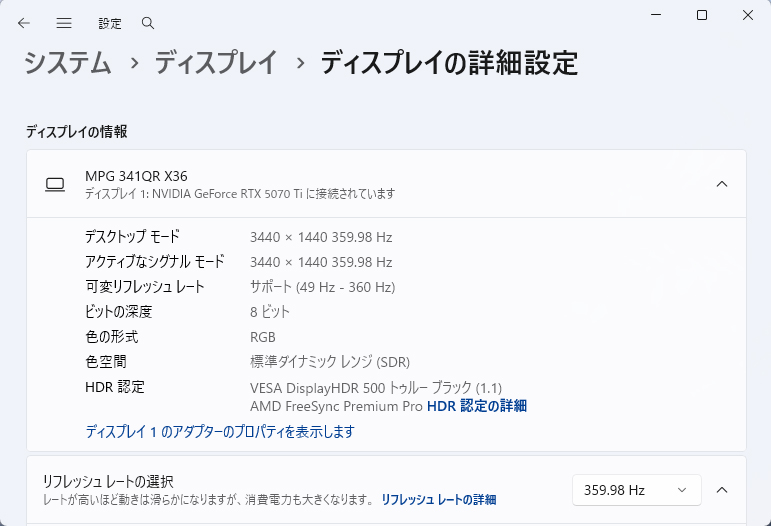Click the RGB color format value

point(263,337)
